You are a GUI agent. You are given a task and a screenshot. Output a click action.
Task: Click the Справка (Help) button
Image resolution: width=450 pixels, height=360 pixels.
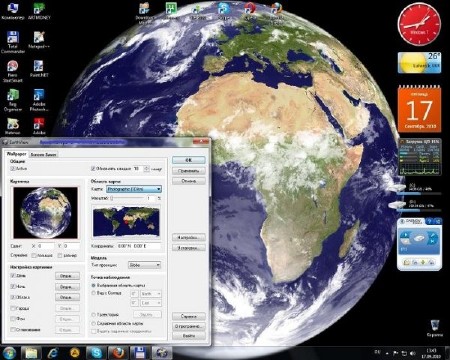189,316
